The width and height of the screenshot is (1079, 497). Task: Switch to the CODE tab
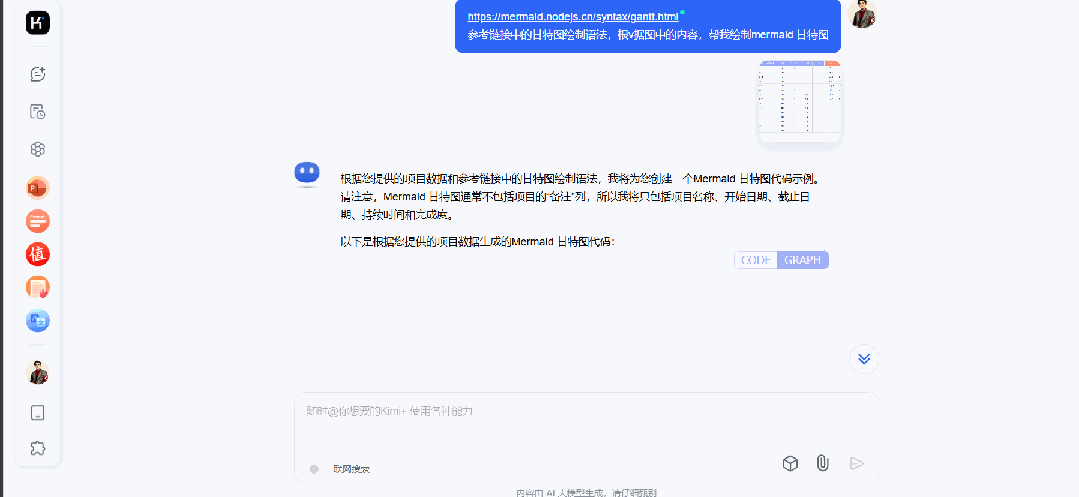(x=756, y=260)
